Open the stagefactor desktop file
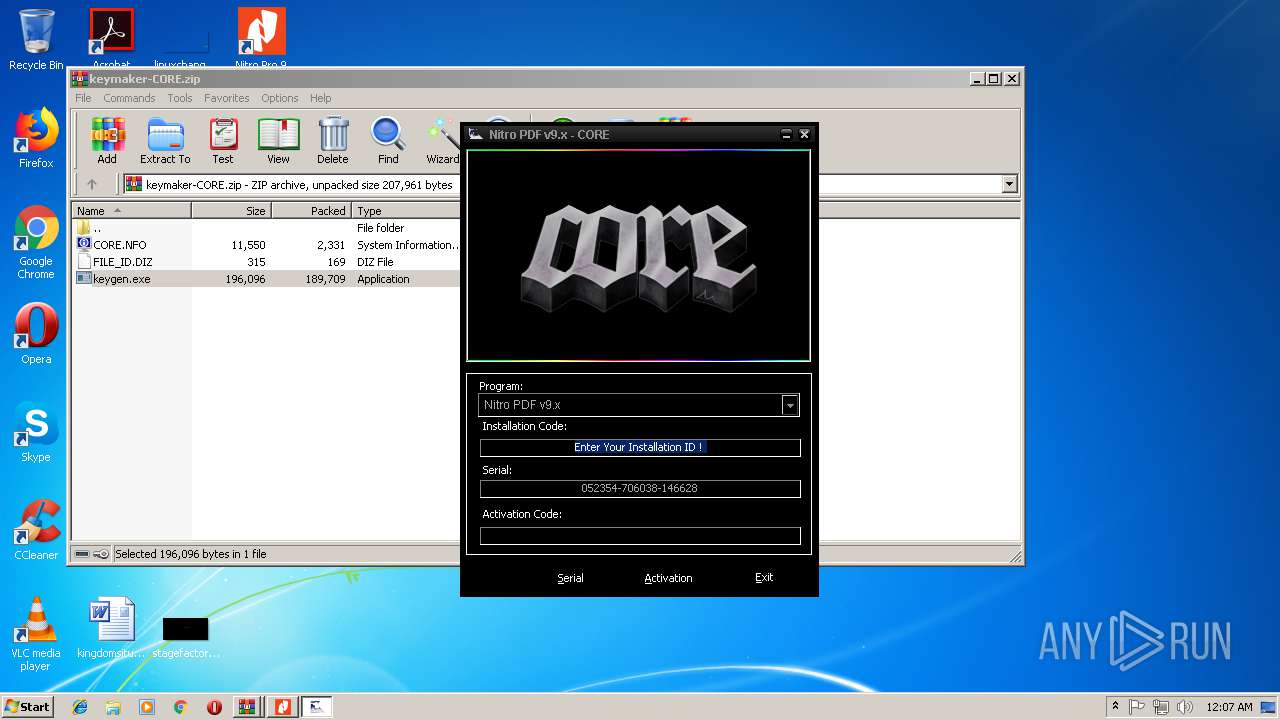The width and height of the screenshot is (1280, 720). [x=185, y=635]
